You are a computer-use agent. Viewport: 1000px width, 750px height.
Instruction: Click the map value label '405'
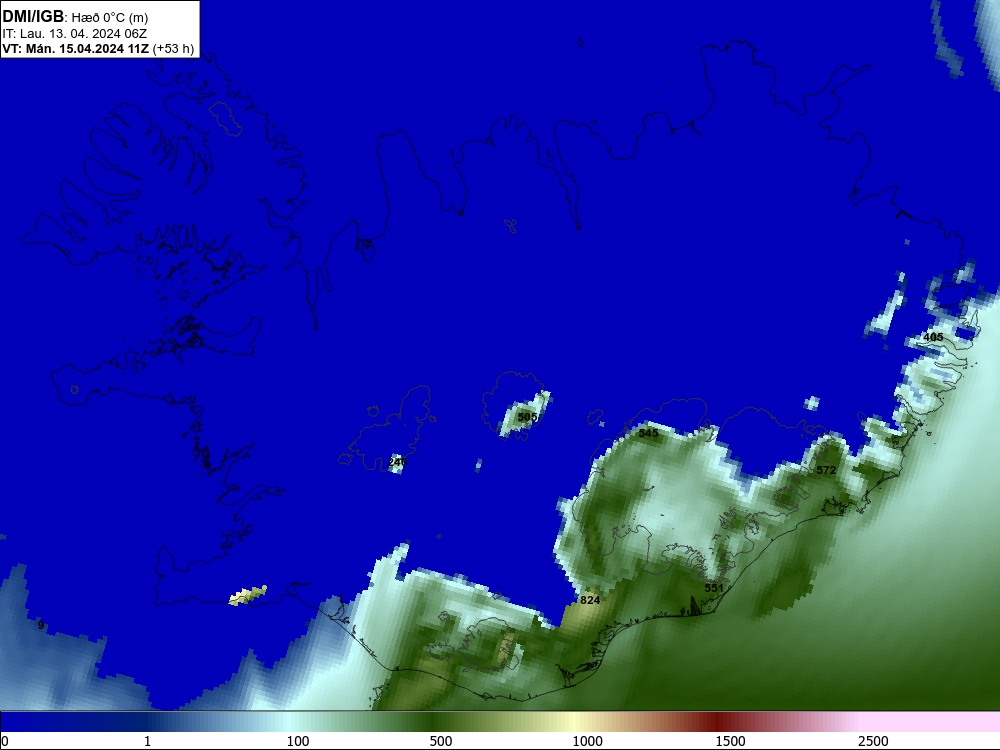tap(933, 337)
